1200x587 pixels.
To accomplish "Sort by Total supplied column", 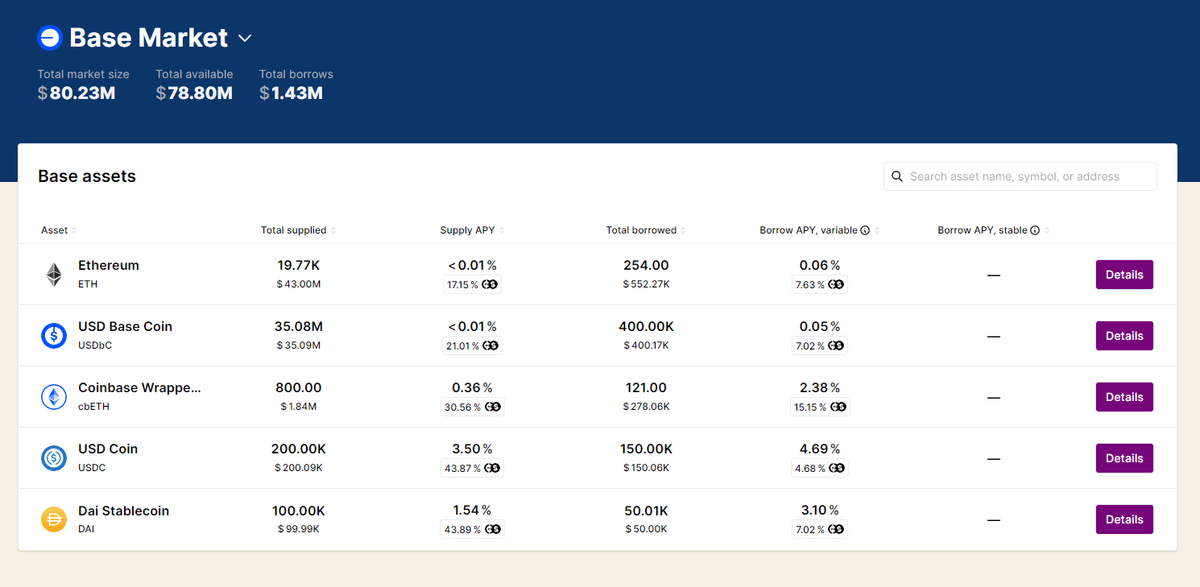I will pos(298,230).
